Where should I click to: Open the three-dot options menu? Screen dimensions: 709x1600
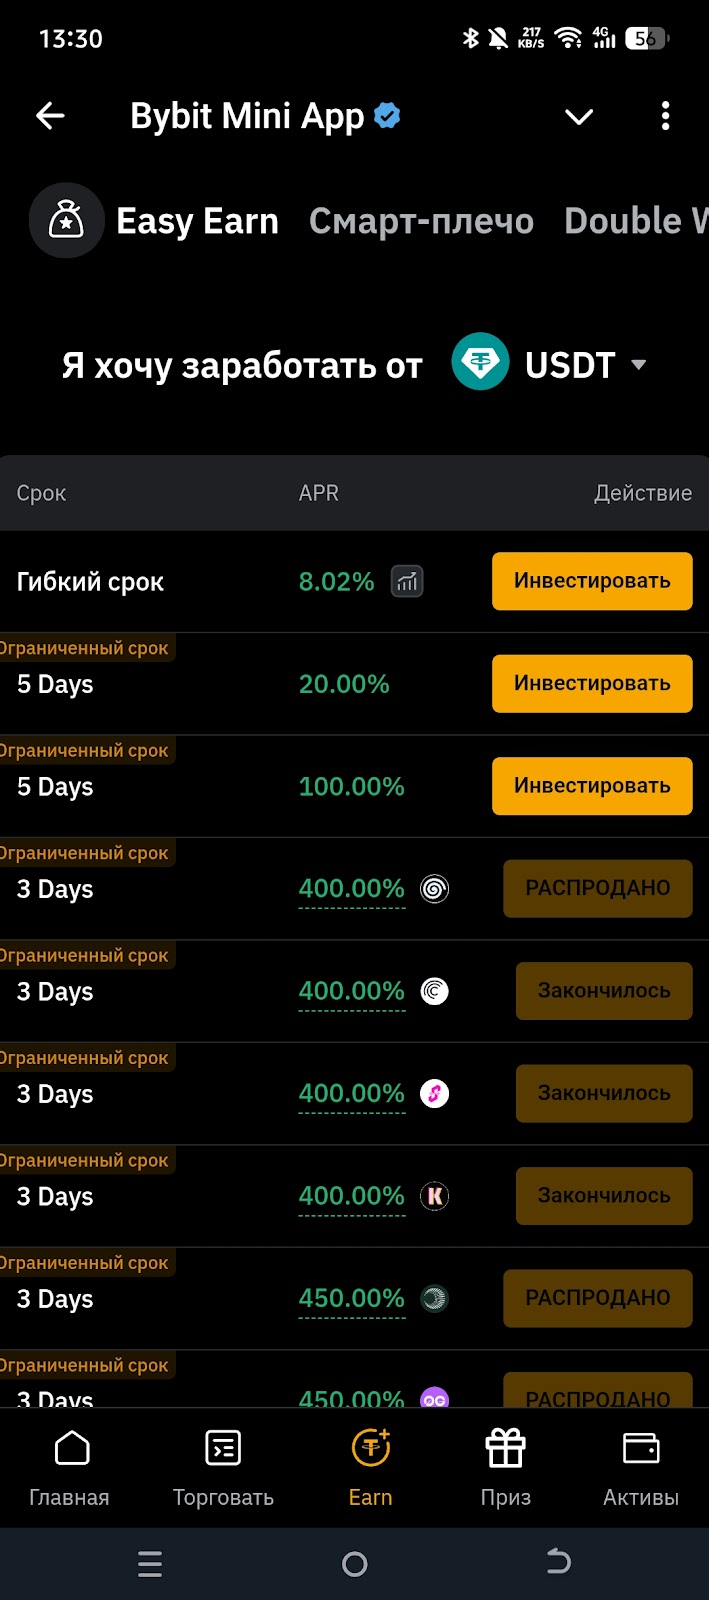[x=665, y=116]
